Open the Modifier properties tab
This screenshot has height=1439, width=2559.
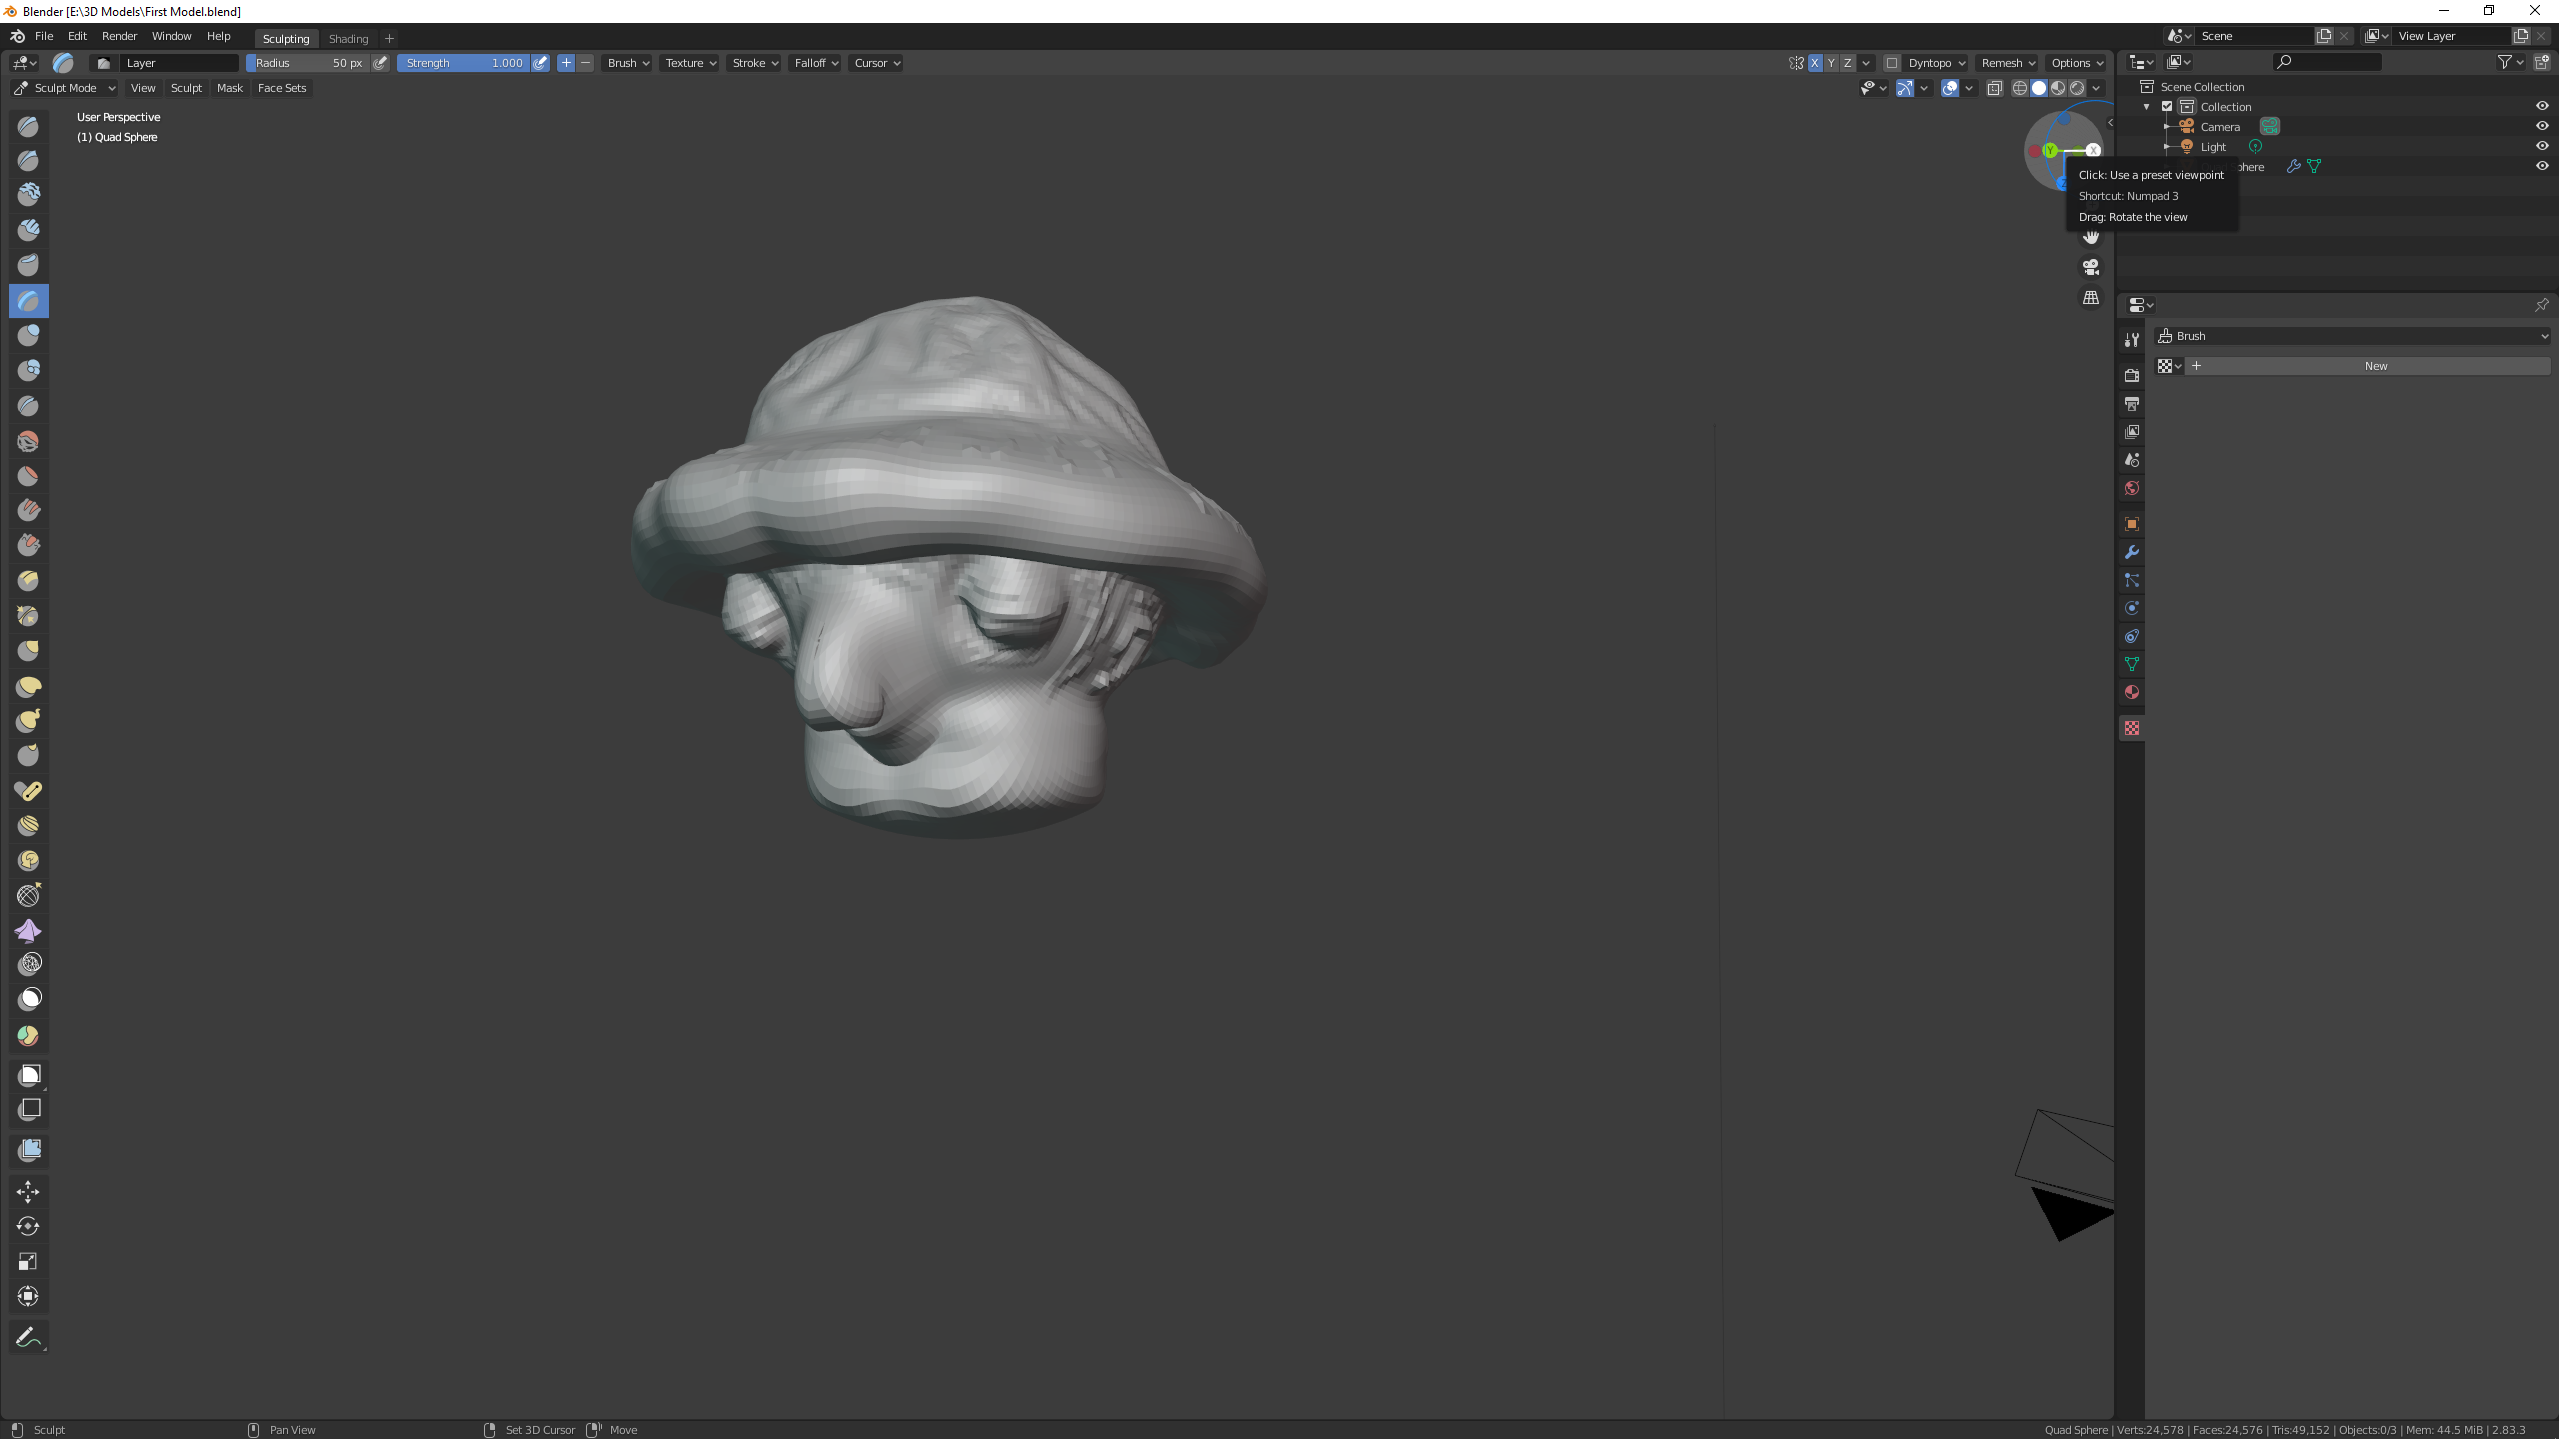2131,552
